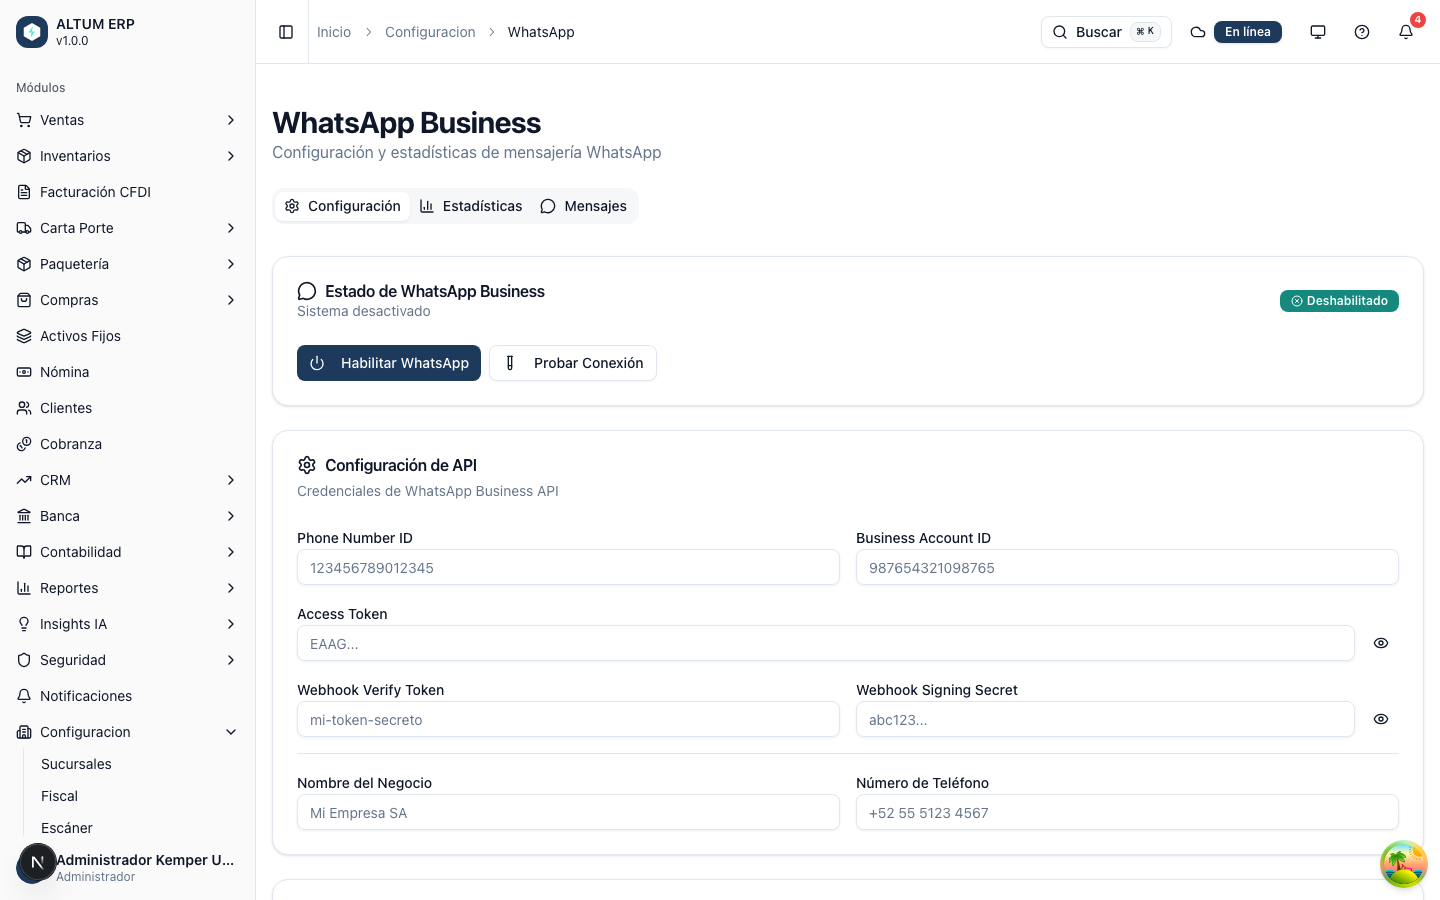The width and height of the screenshot is (1440, 900).
Task: Show the Access Token value
Action: [x=1381, y=643]
